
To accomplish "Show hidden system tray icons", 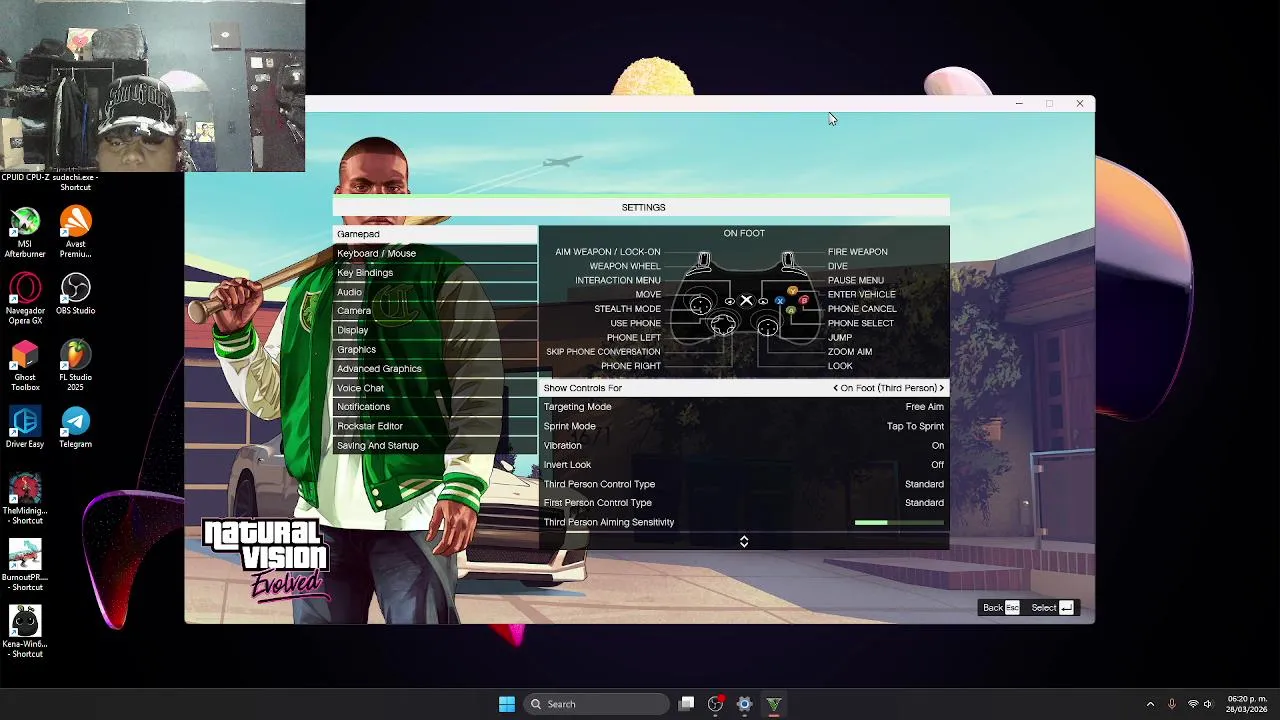I will pyautogui.click(x=1150, y=704).
